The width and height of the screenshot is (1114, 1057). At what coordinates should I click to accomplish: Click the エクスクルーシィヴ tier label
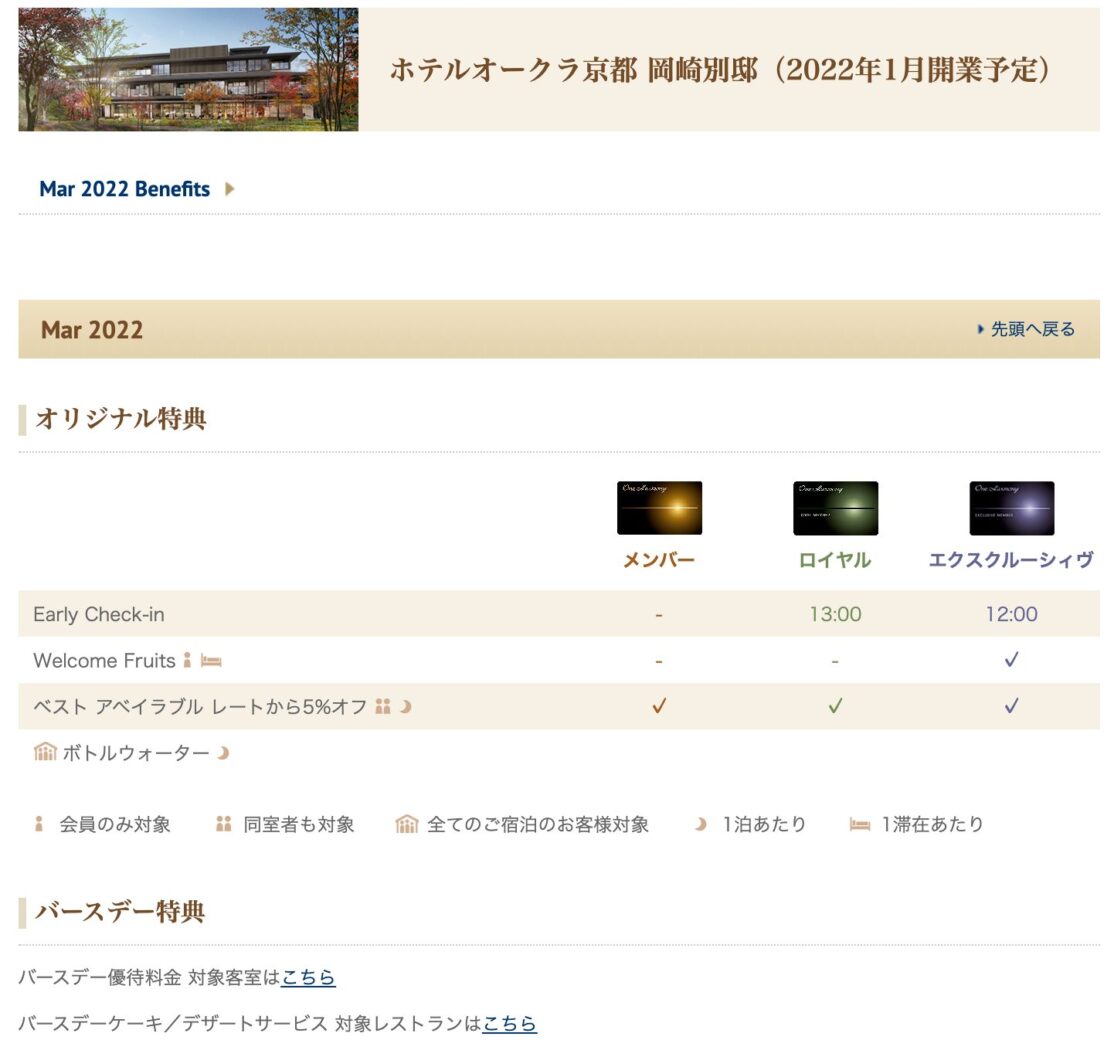(x=1012, y=560)
